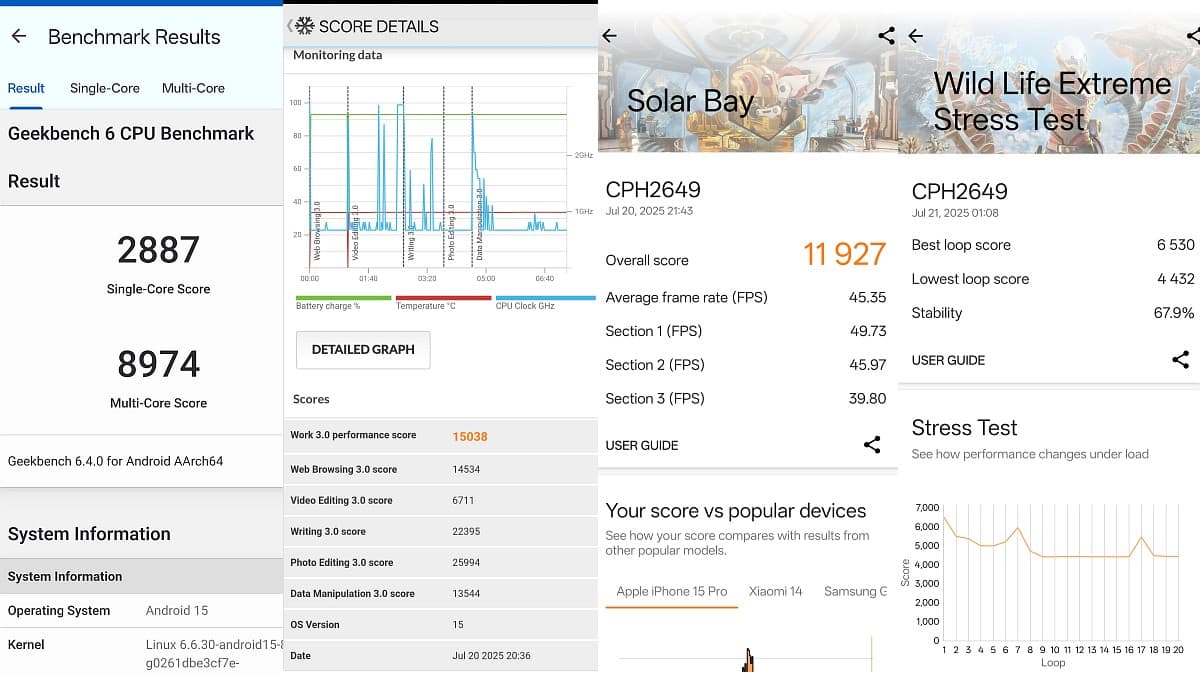Click the 'CPU Clock GHz' legend label
Image resolution: width=1200 pixels, height=675 pixels.
pyautogui.click(x=526, y=306)
